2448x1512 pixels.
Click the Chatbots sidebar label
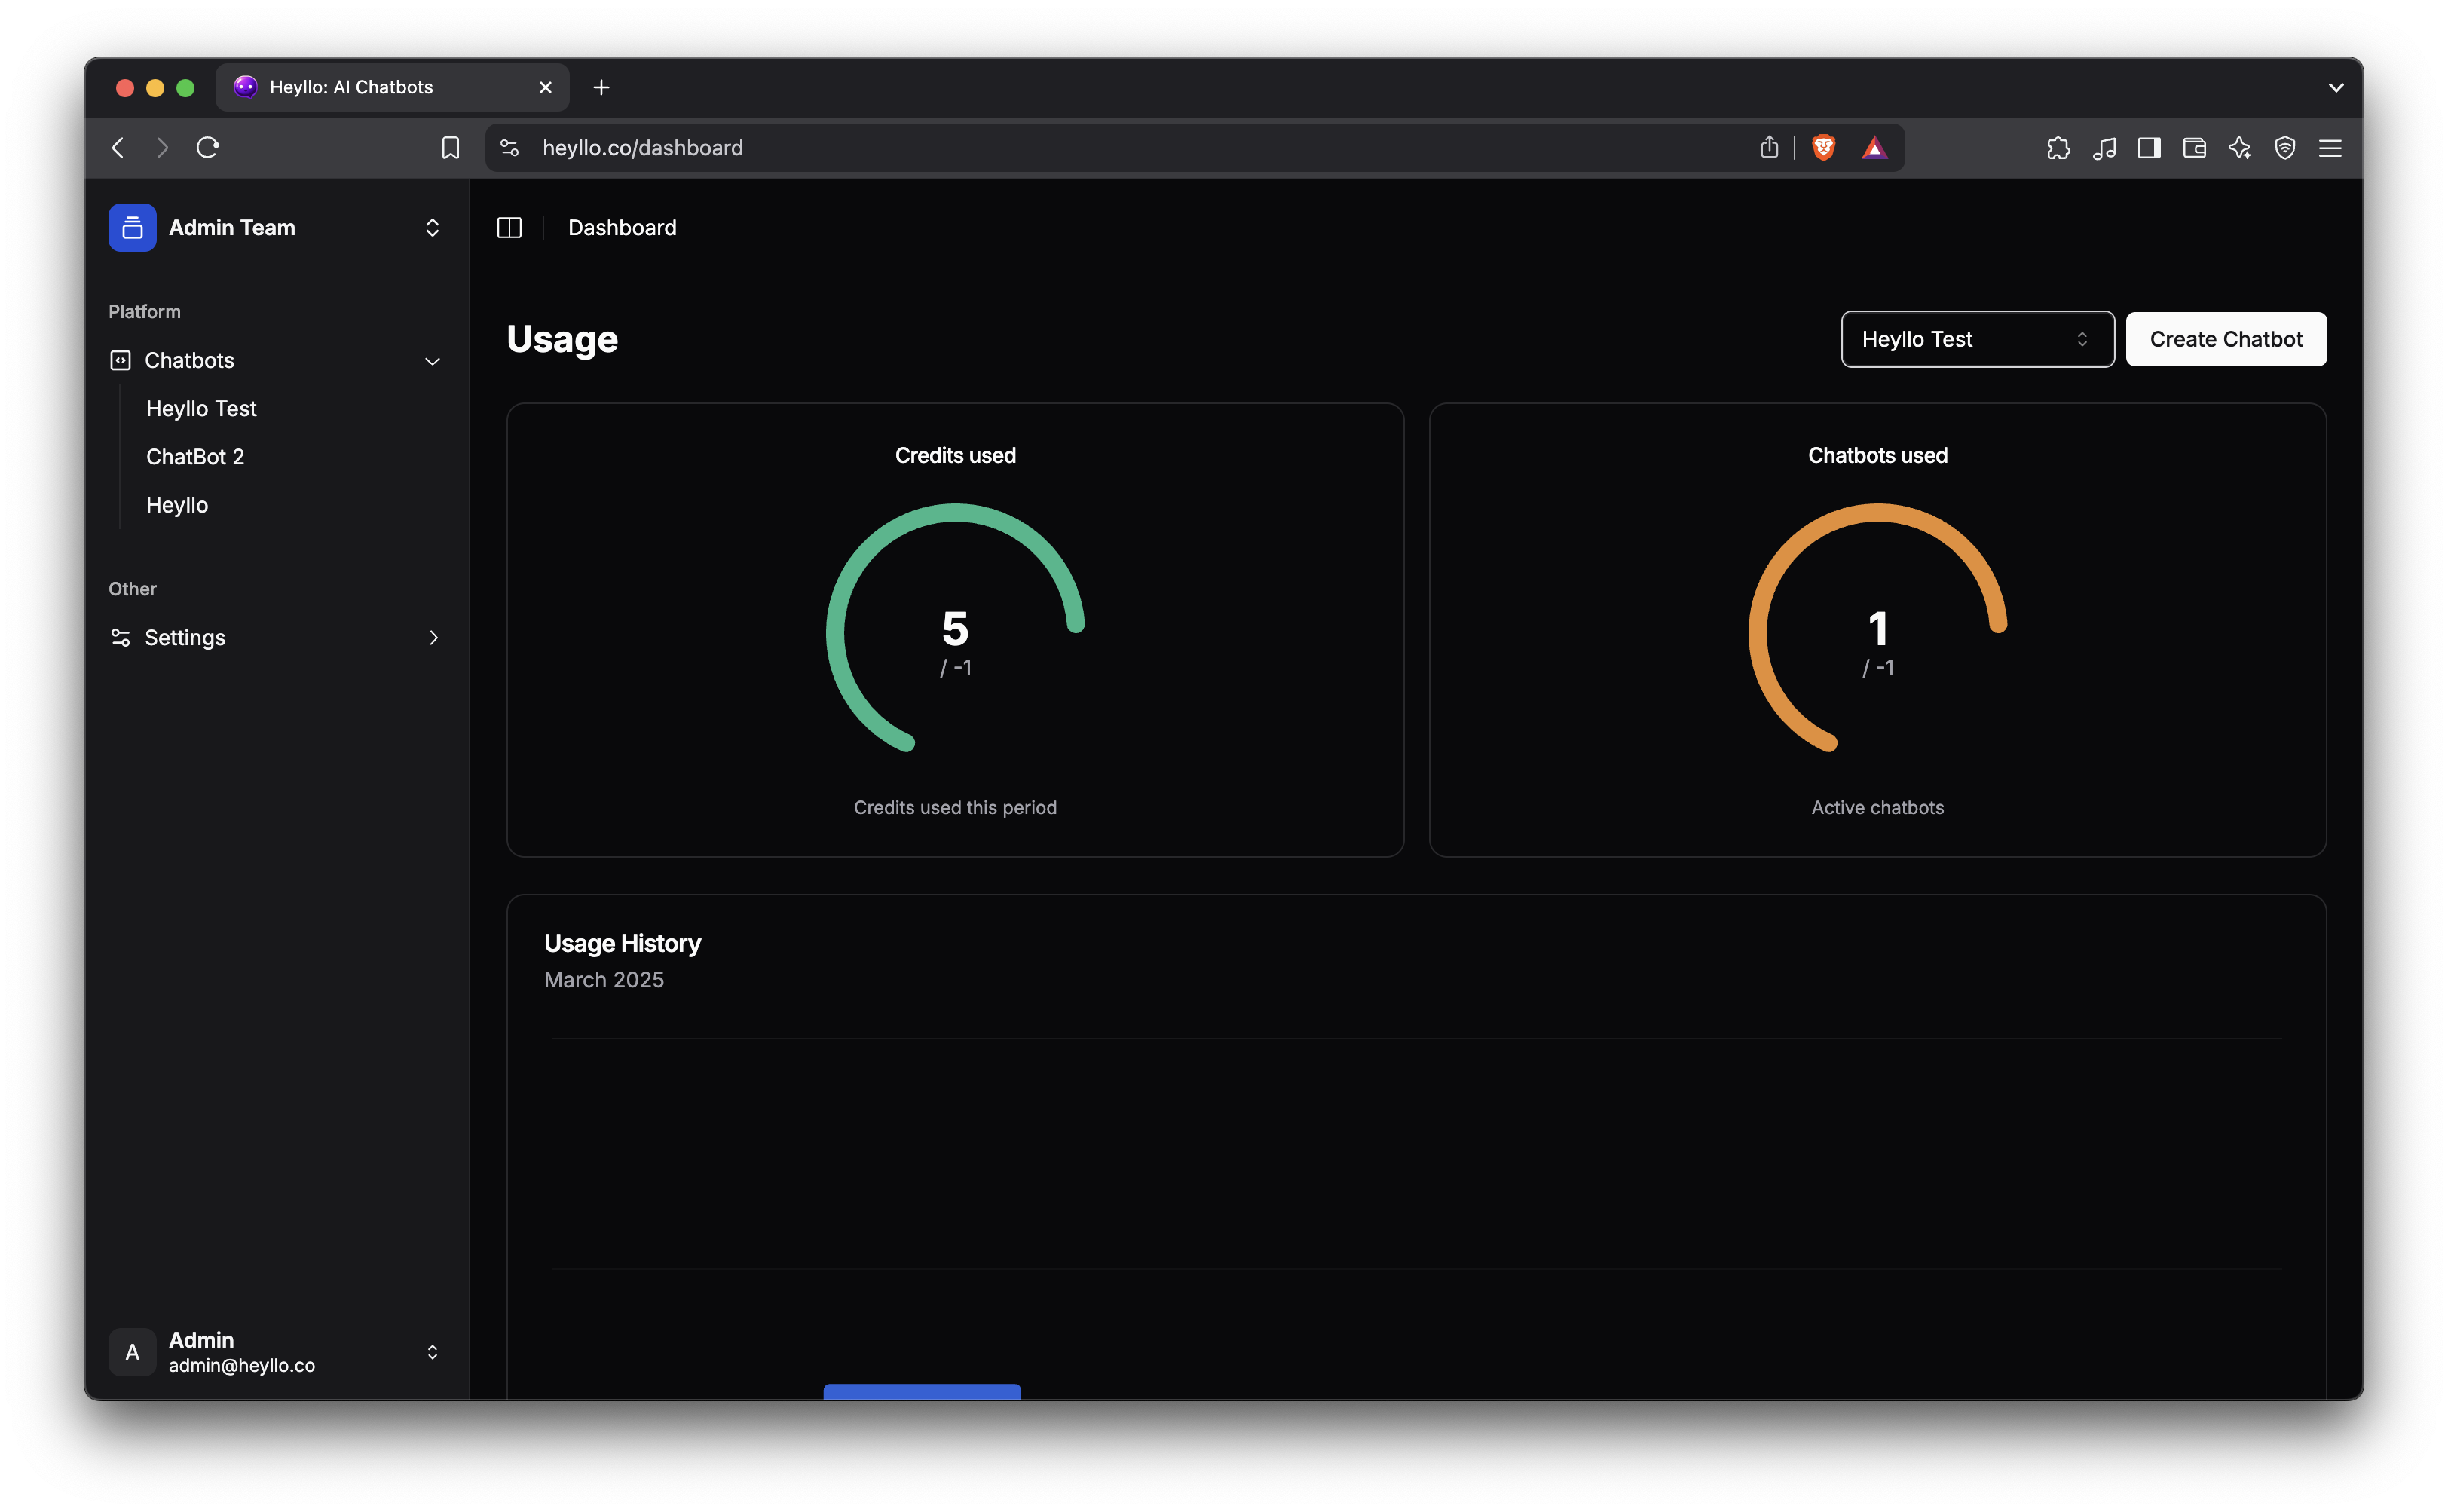click(189, 360)
